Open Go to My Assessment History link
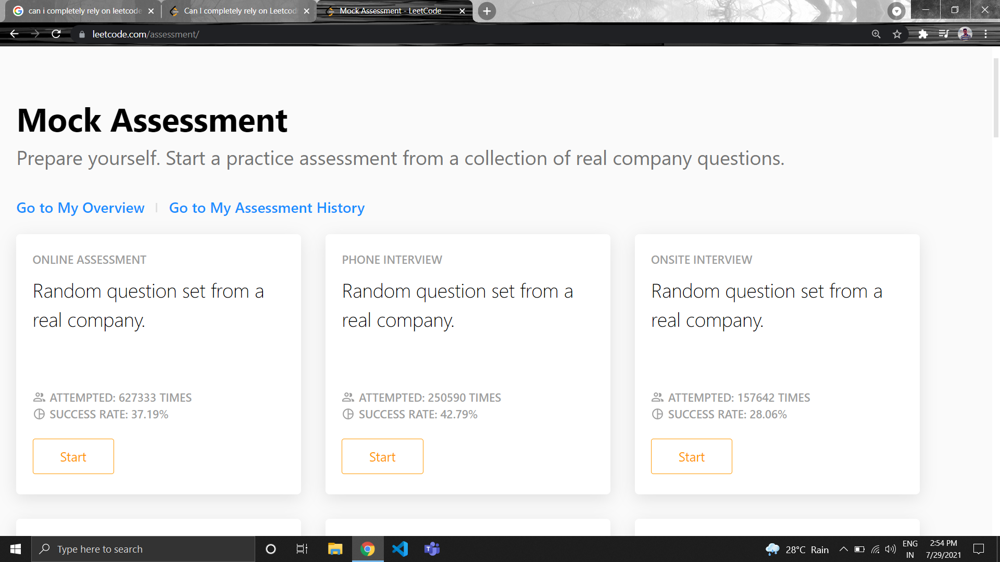The width and height of the screenshot is (1000, 562). [x=267, y=208]
